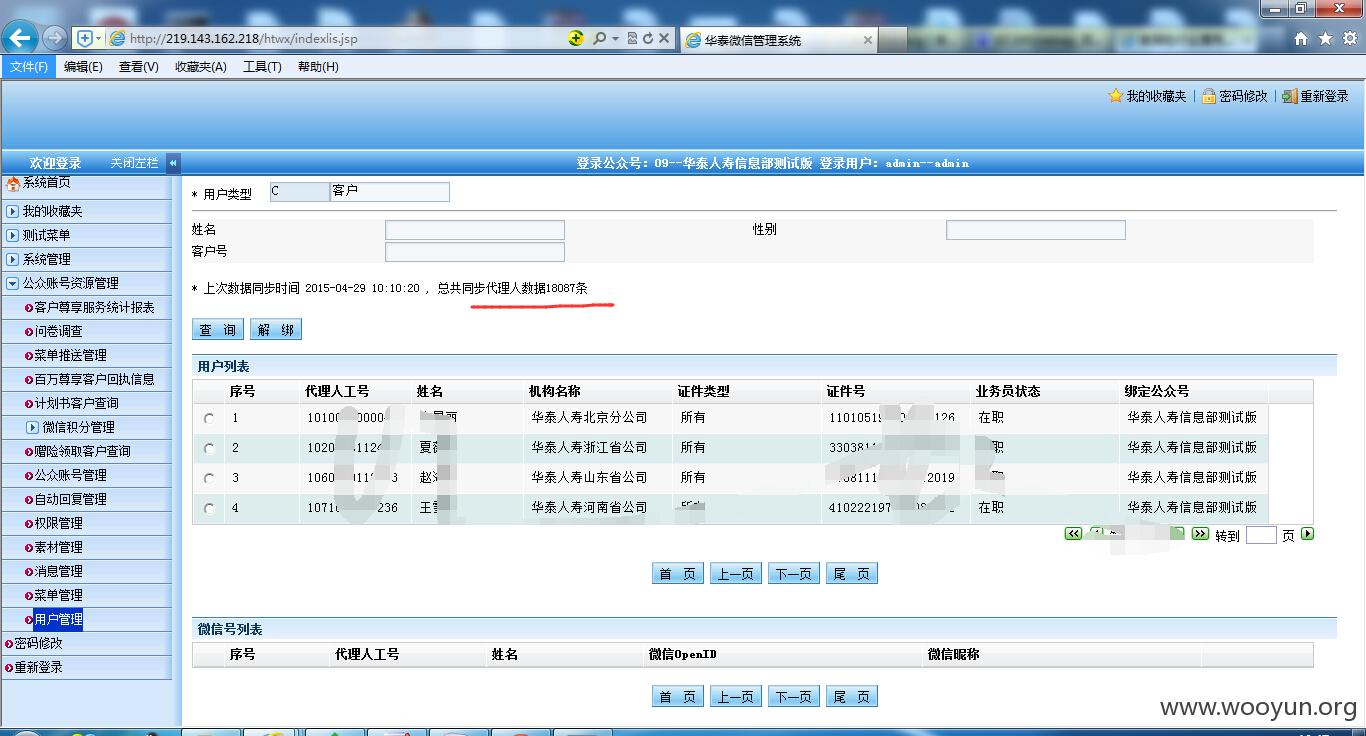Open the 工具(T) menu

click(262, 67)
